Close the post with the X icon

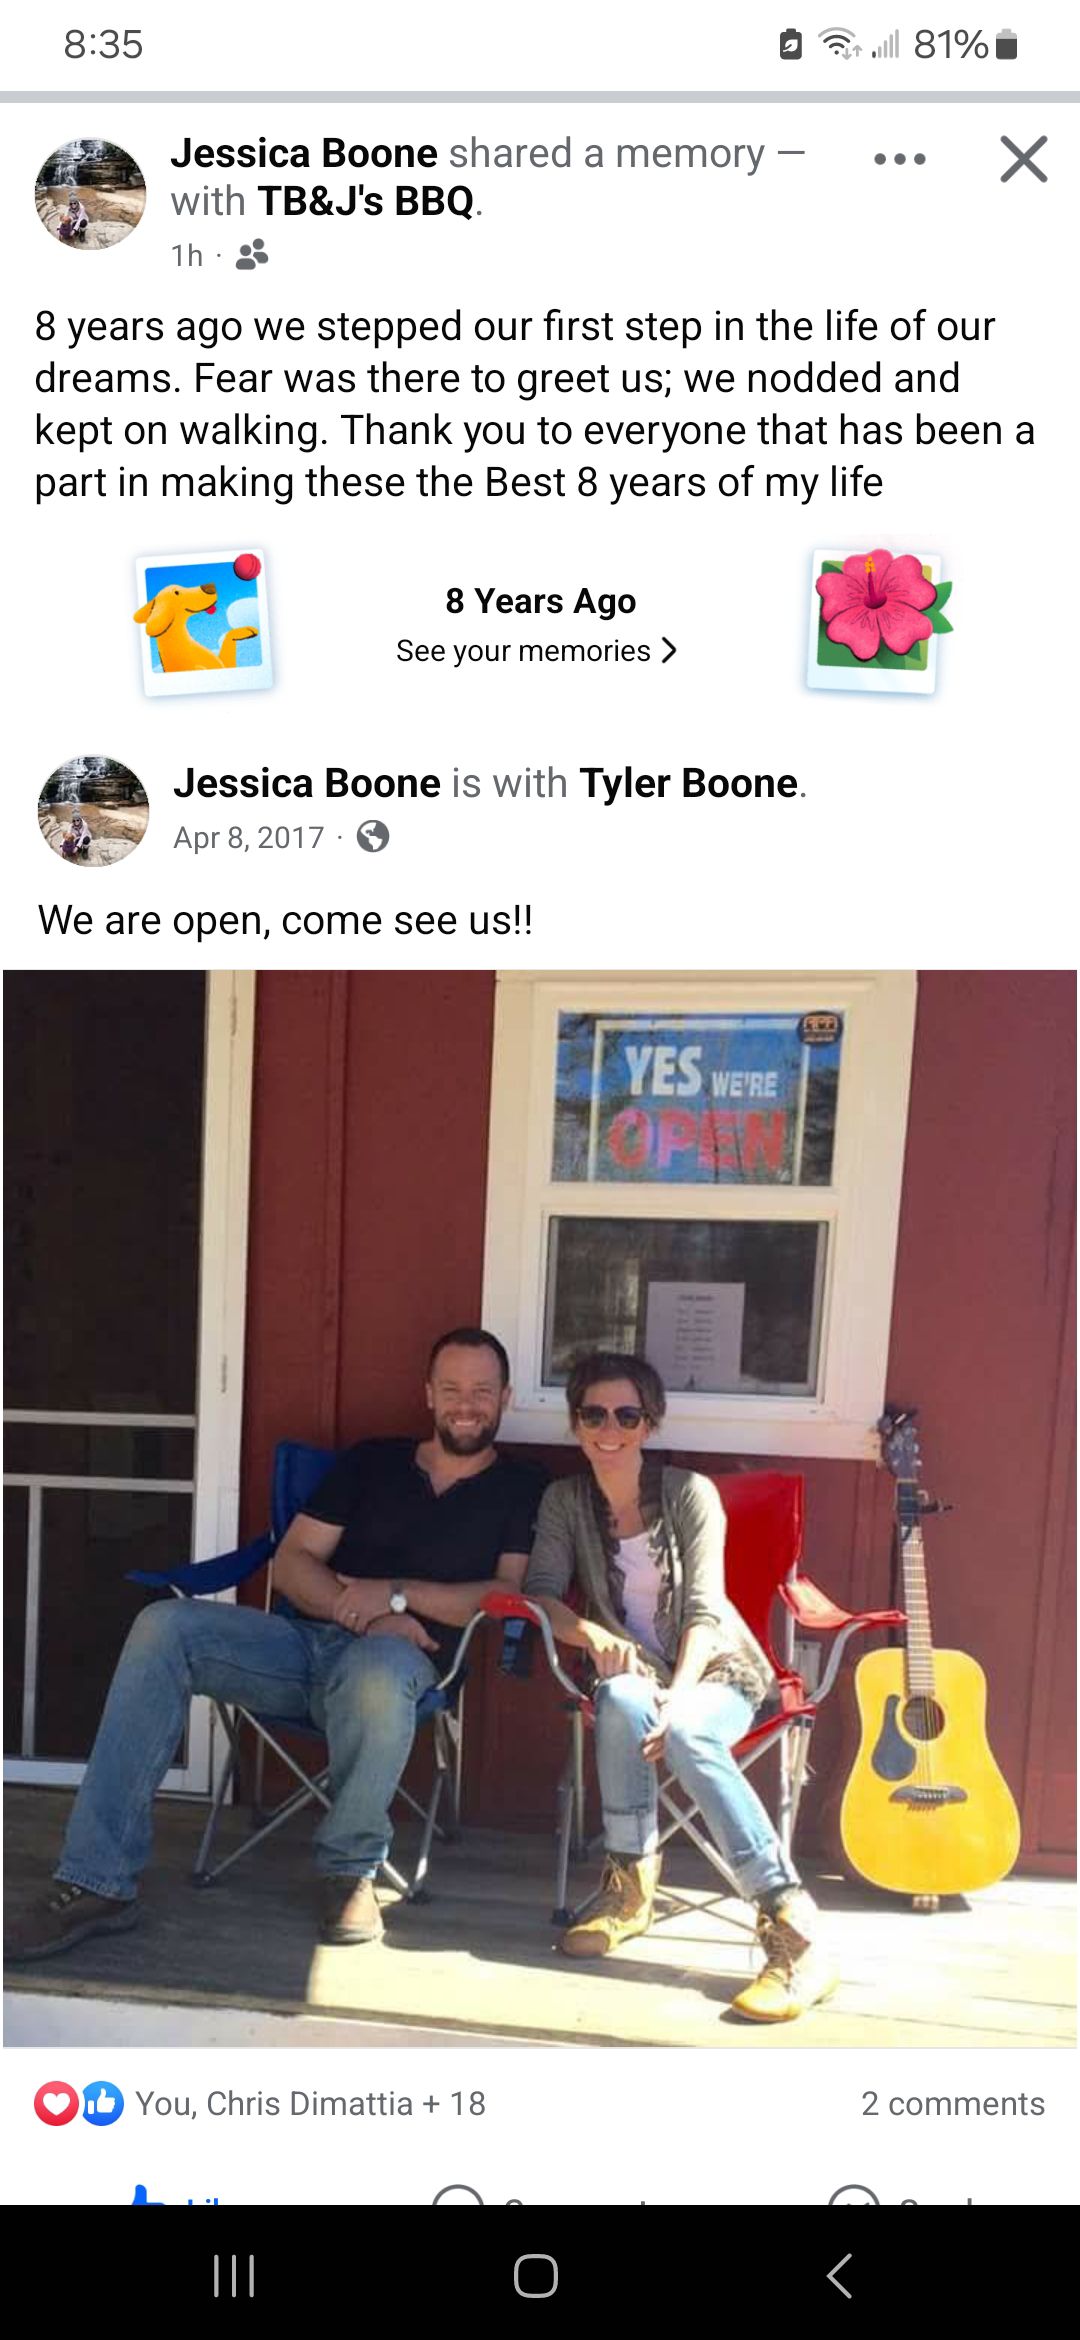[x=1023, y=159]
